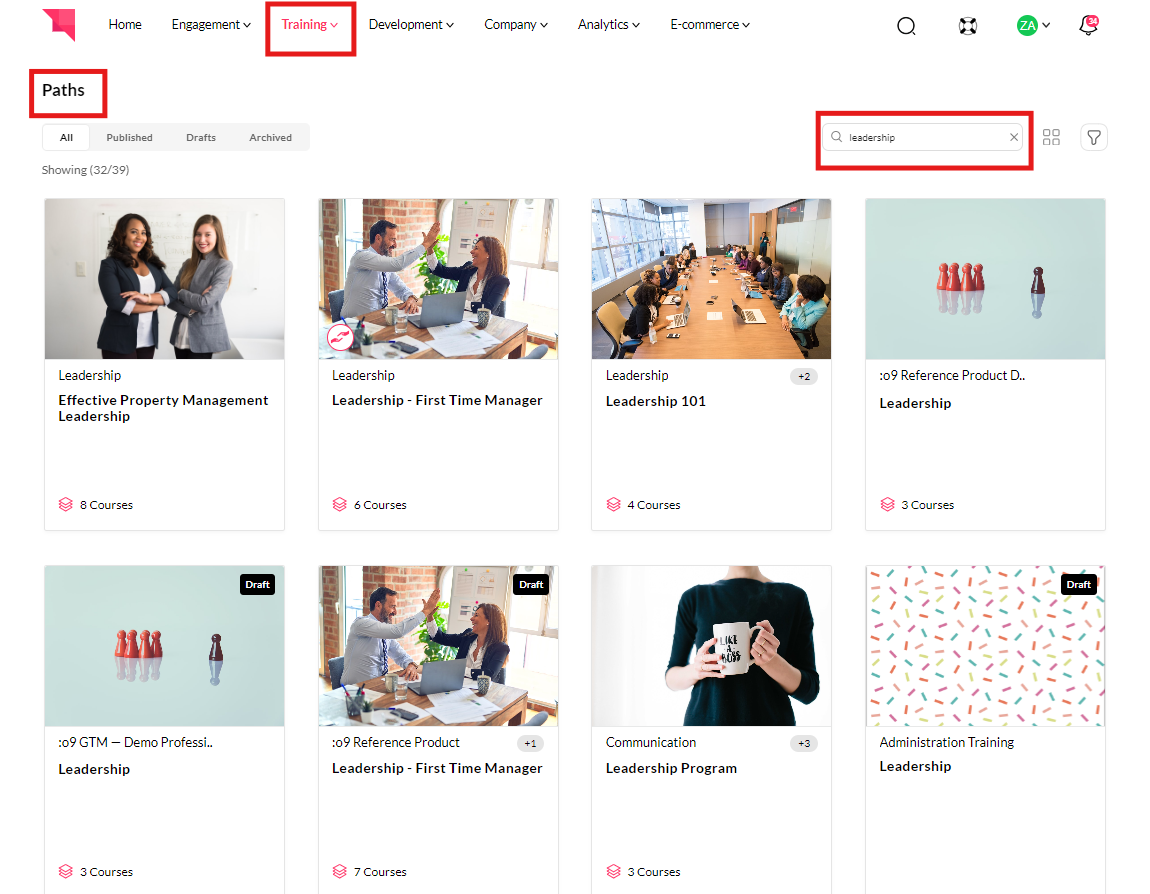Screen dimensions: 1150x894
Task: Click courses icon on Leadership Program card
Action: (x=614, y=871)
